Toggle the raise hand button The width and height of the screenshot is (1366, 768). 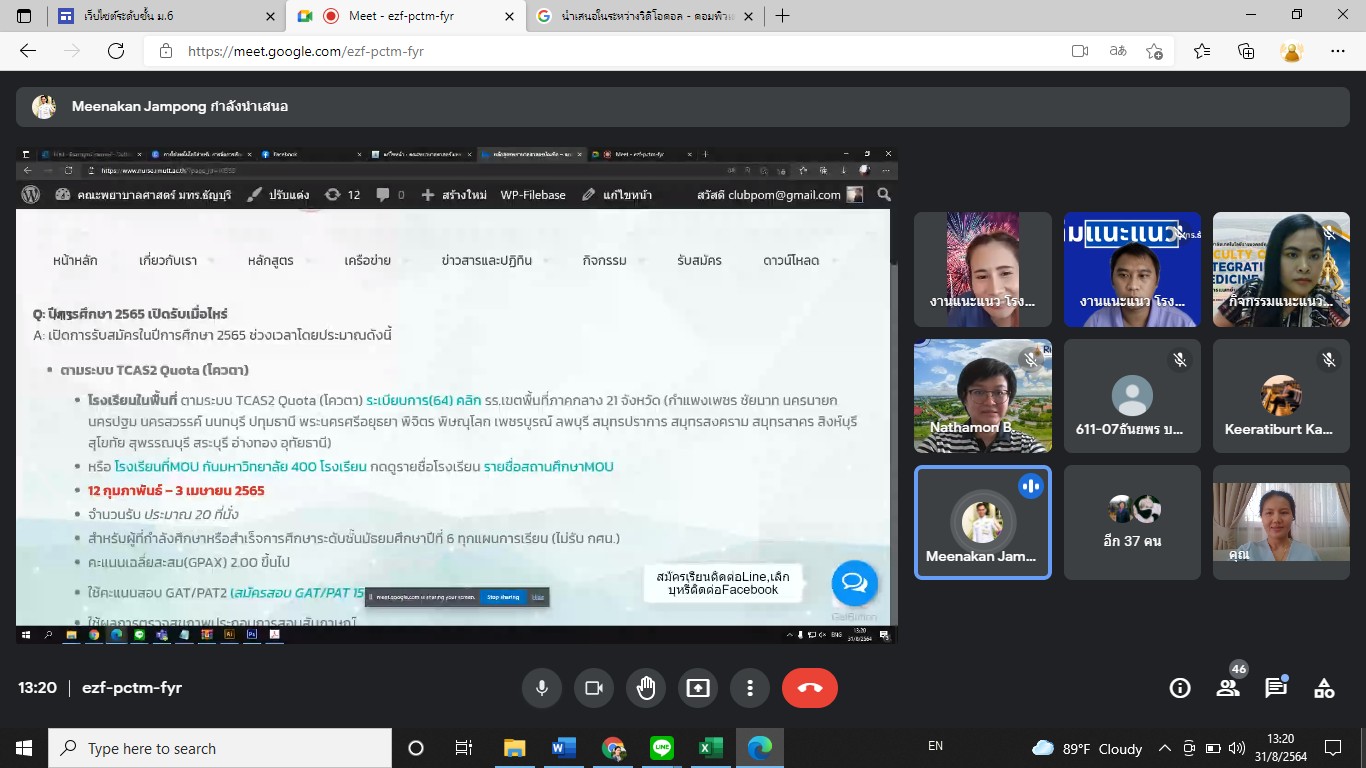pyautogui.click(x=646, y=688)
